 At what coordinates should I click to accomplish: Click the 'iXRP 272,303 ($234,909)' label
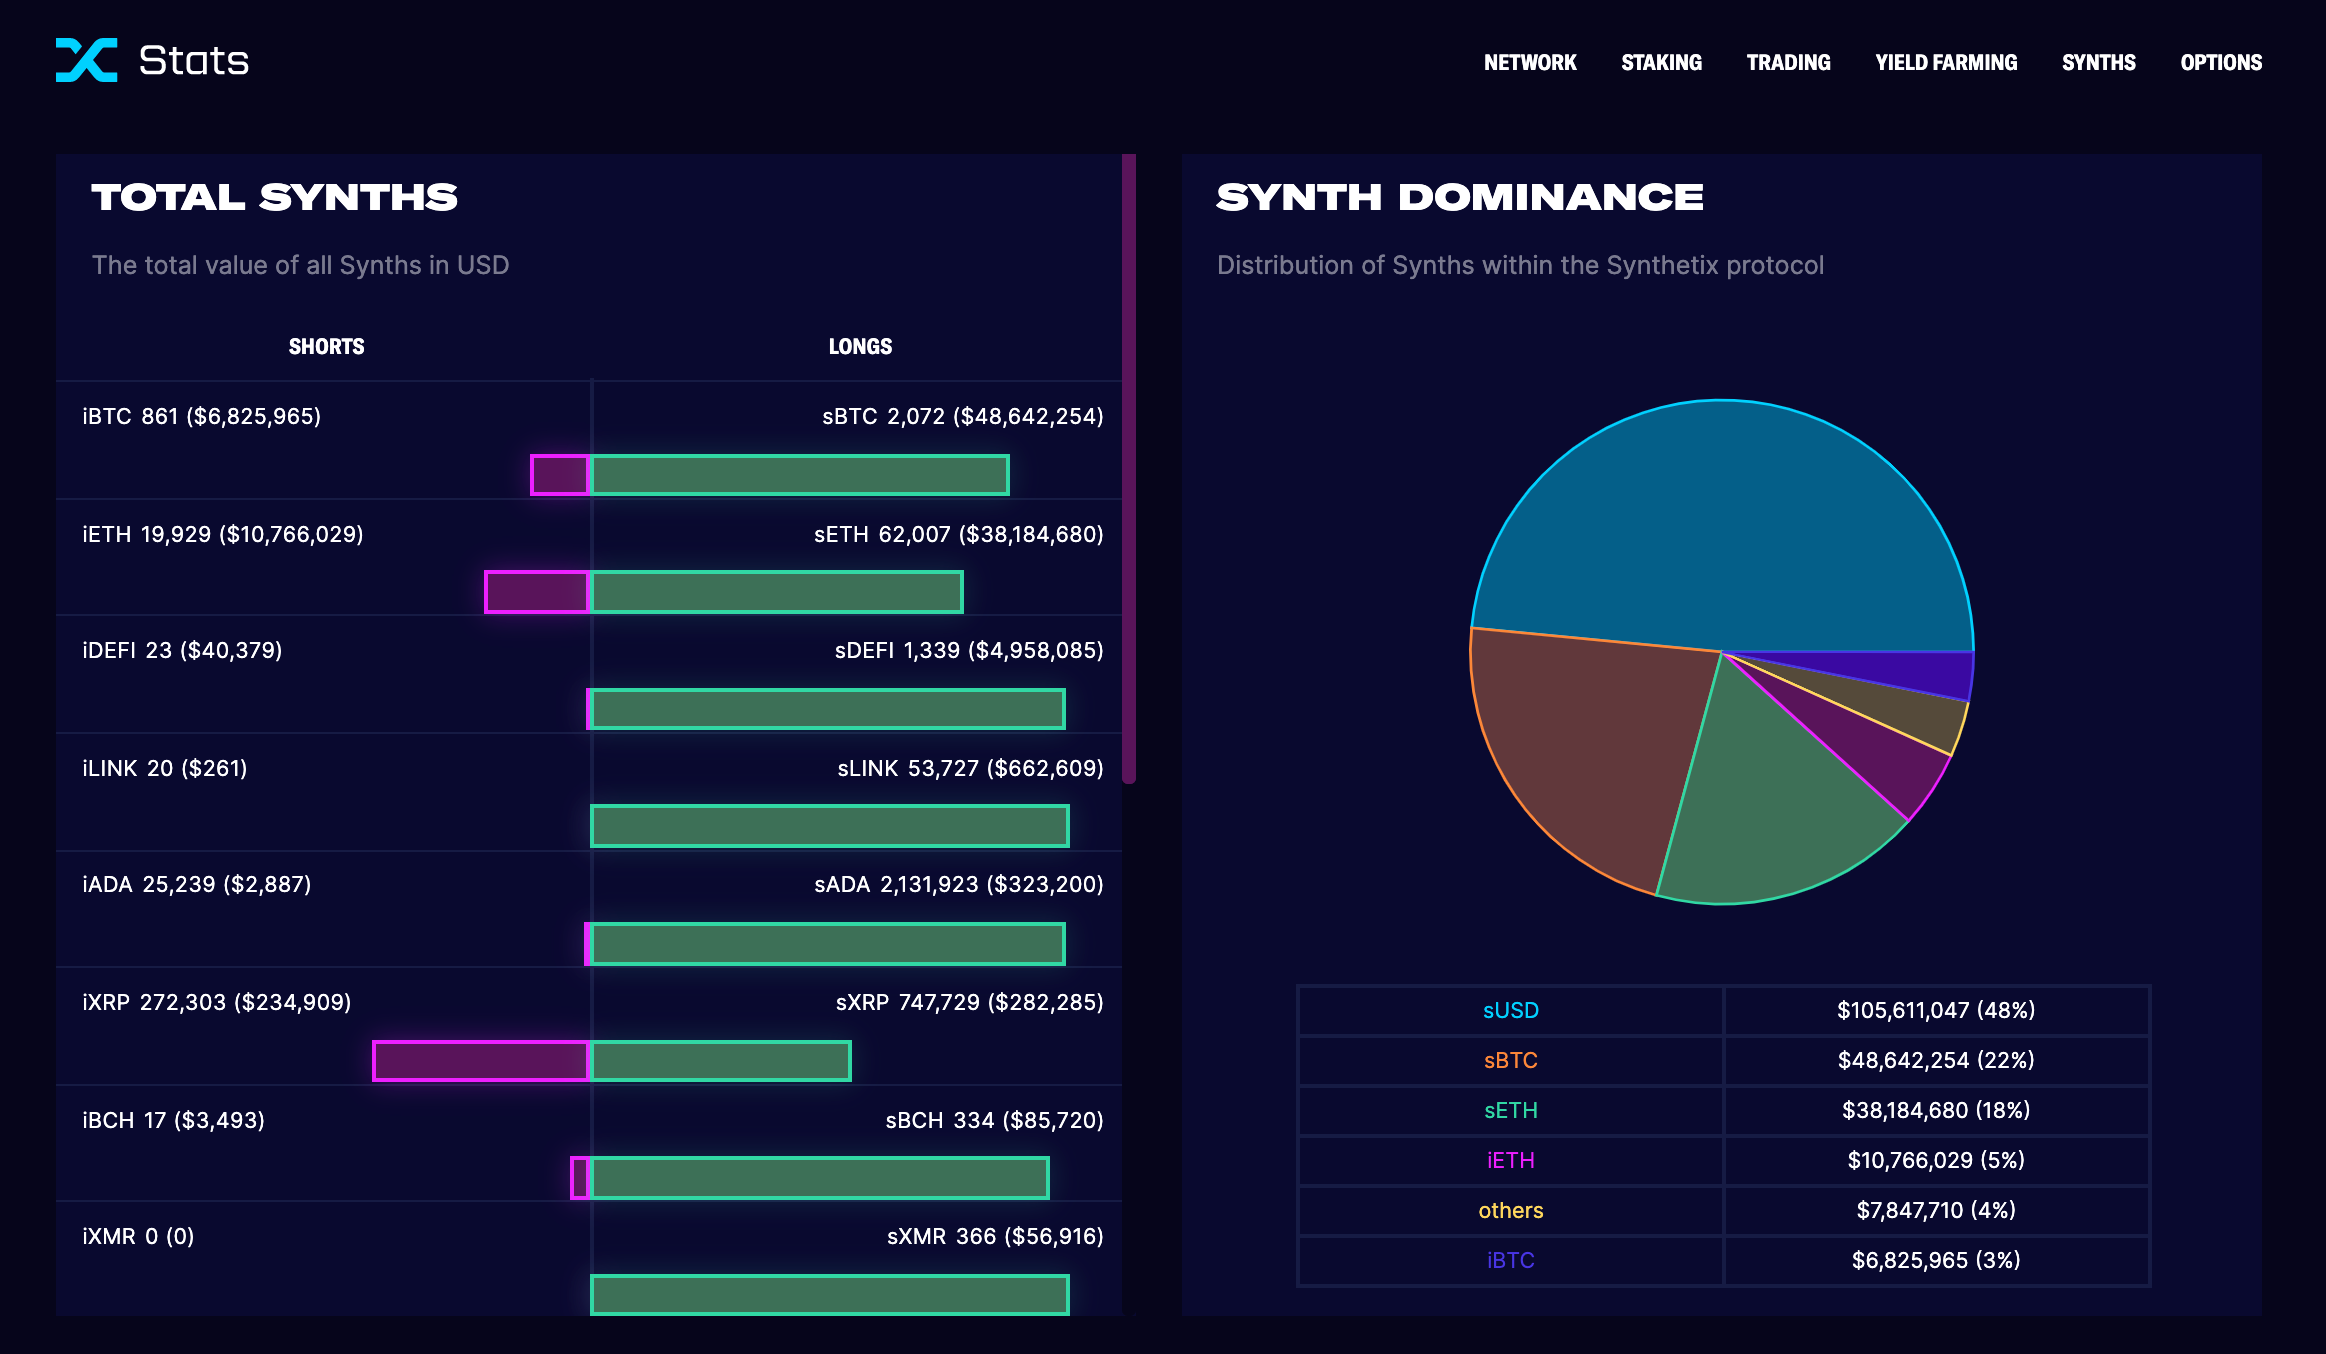click(x=217, y=1002)
